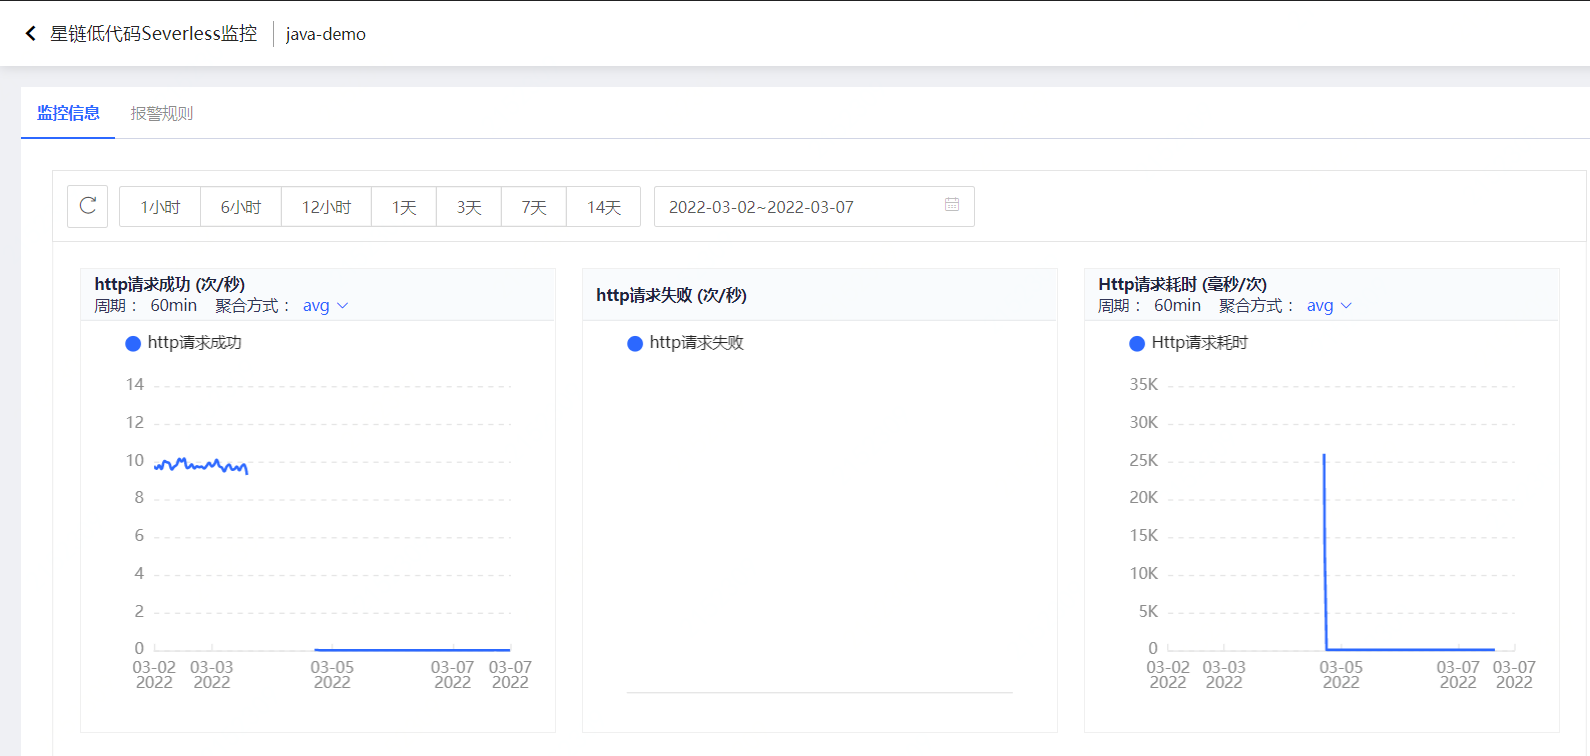1590x756 pixels.
Task: Select the 监控信息 tab
Action: pyautogui.click(x=68, y=113)
